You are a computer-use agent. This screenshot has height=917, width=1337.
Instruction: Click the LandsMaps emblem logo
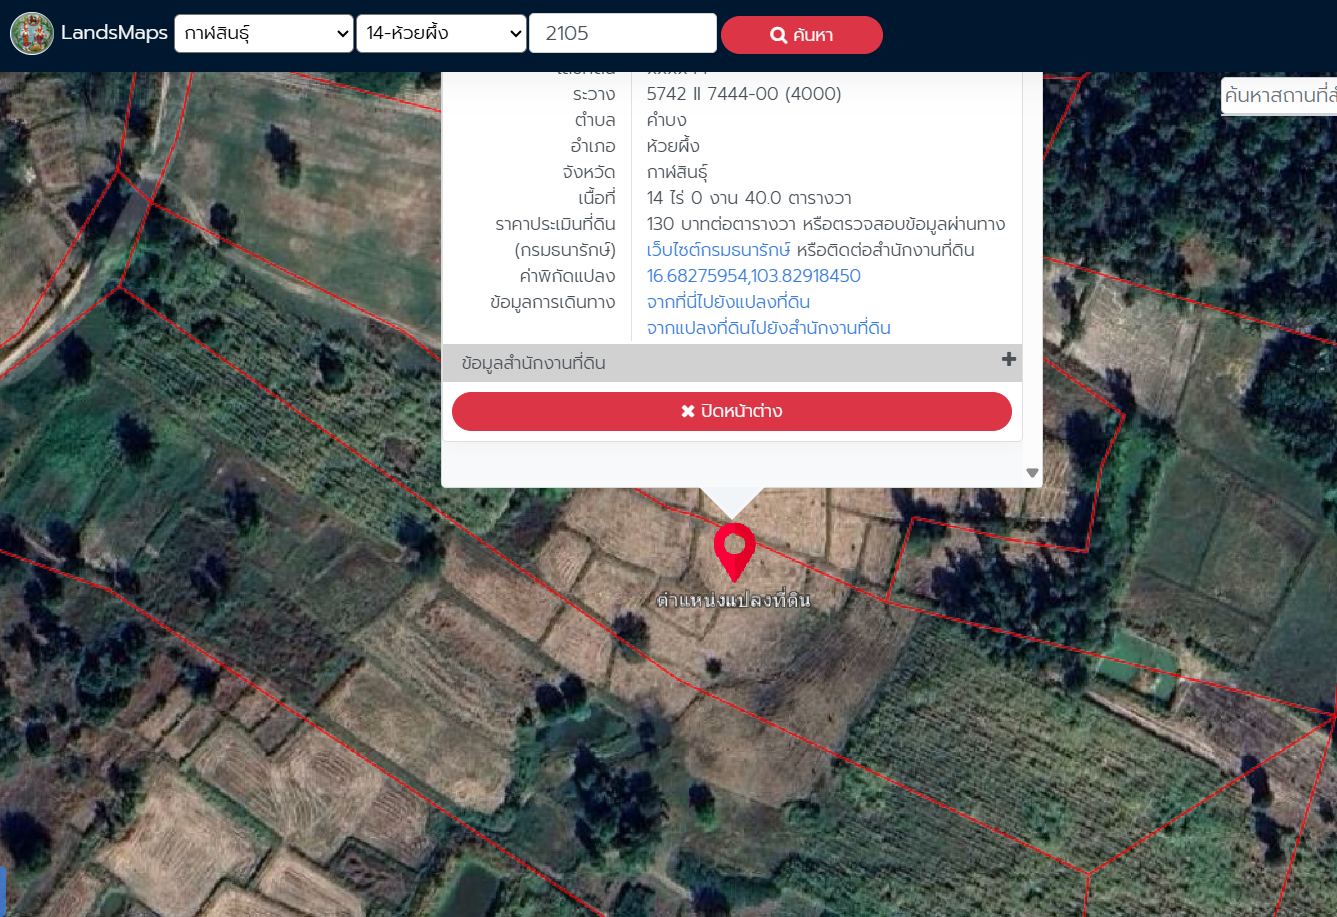coord(32,34)
